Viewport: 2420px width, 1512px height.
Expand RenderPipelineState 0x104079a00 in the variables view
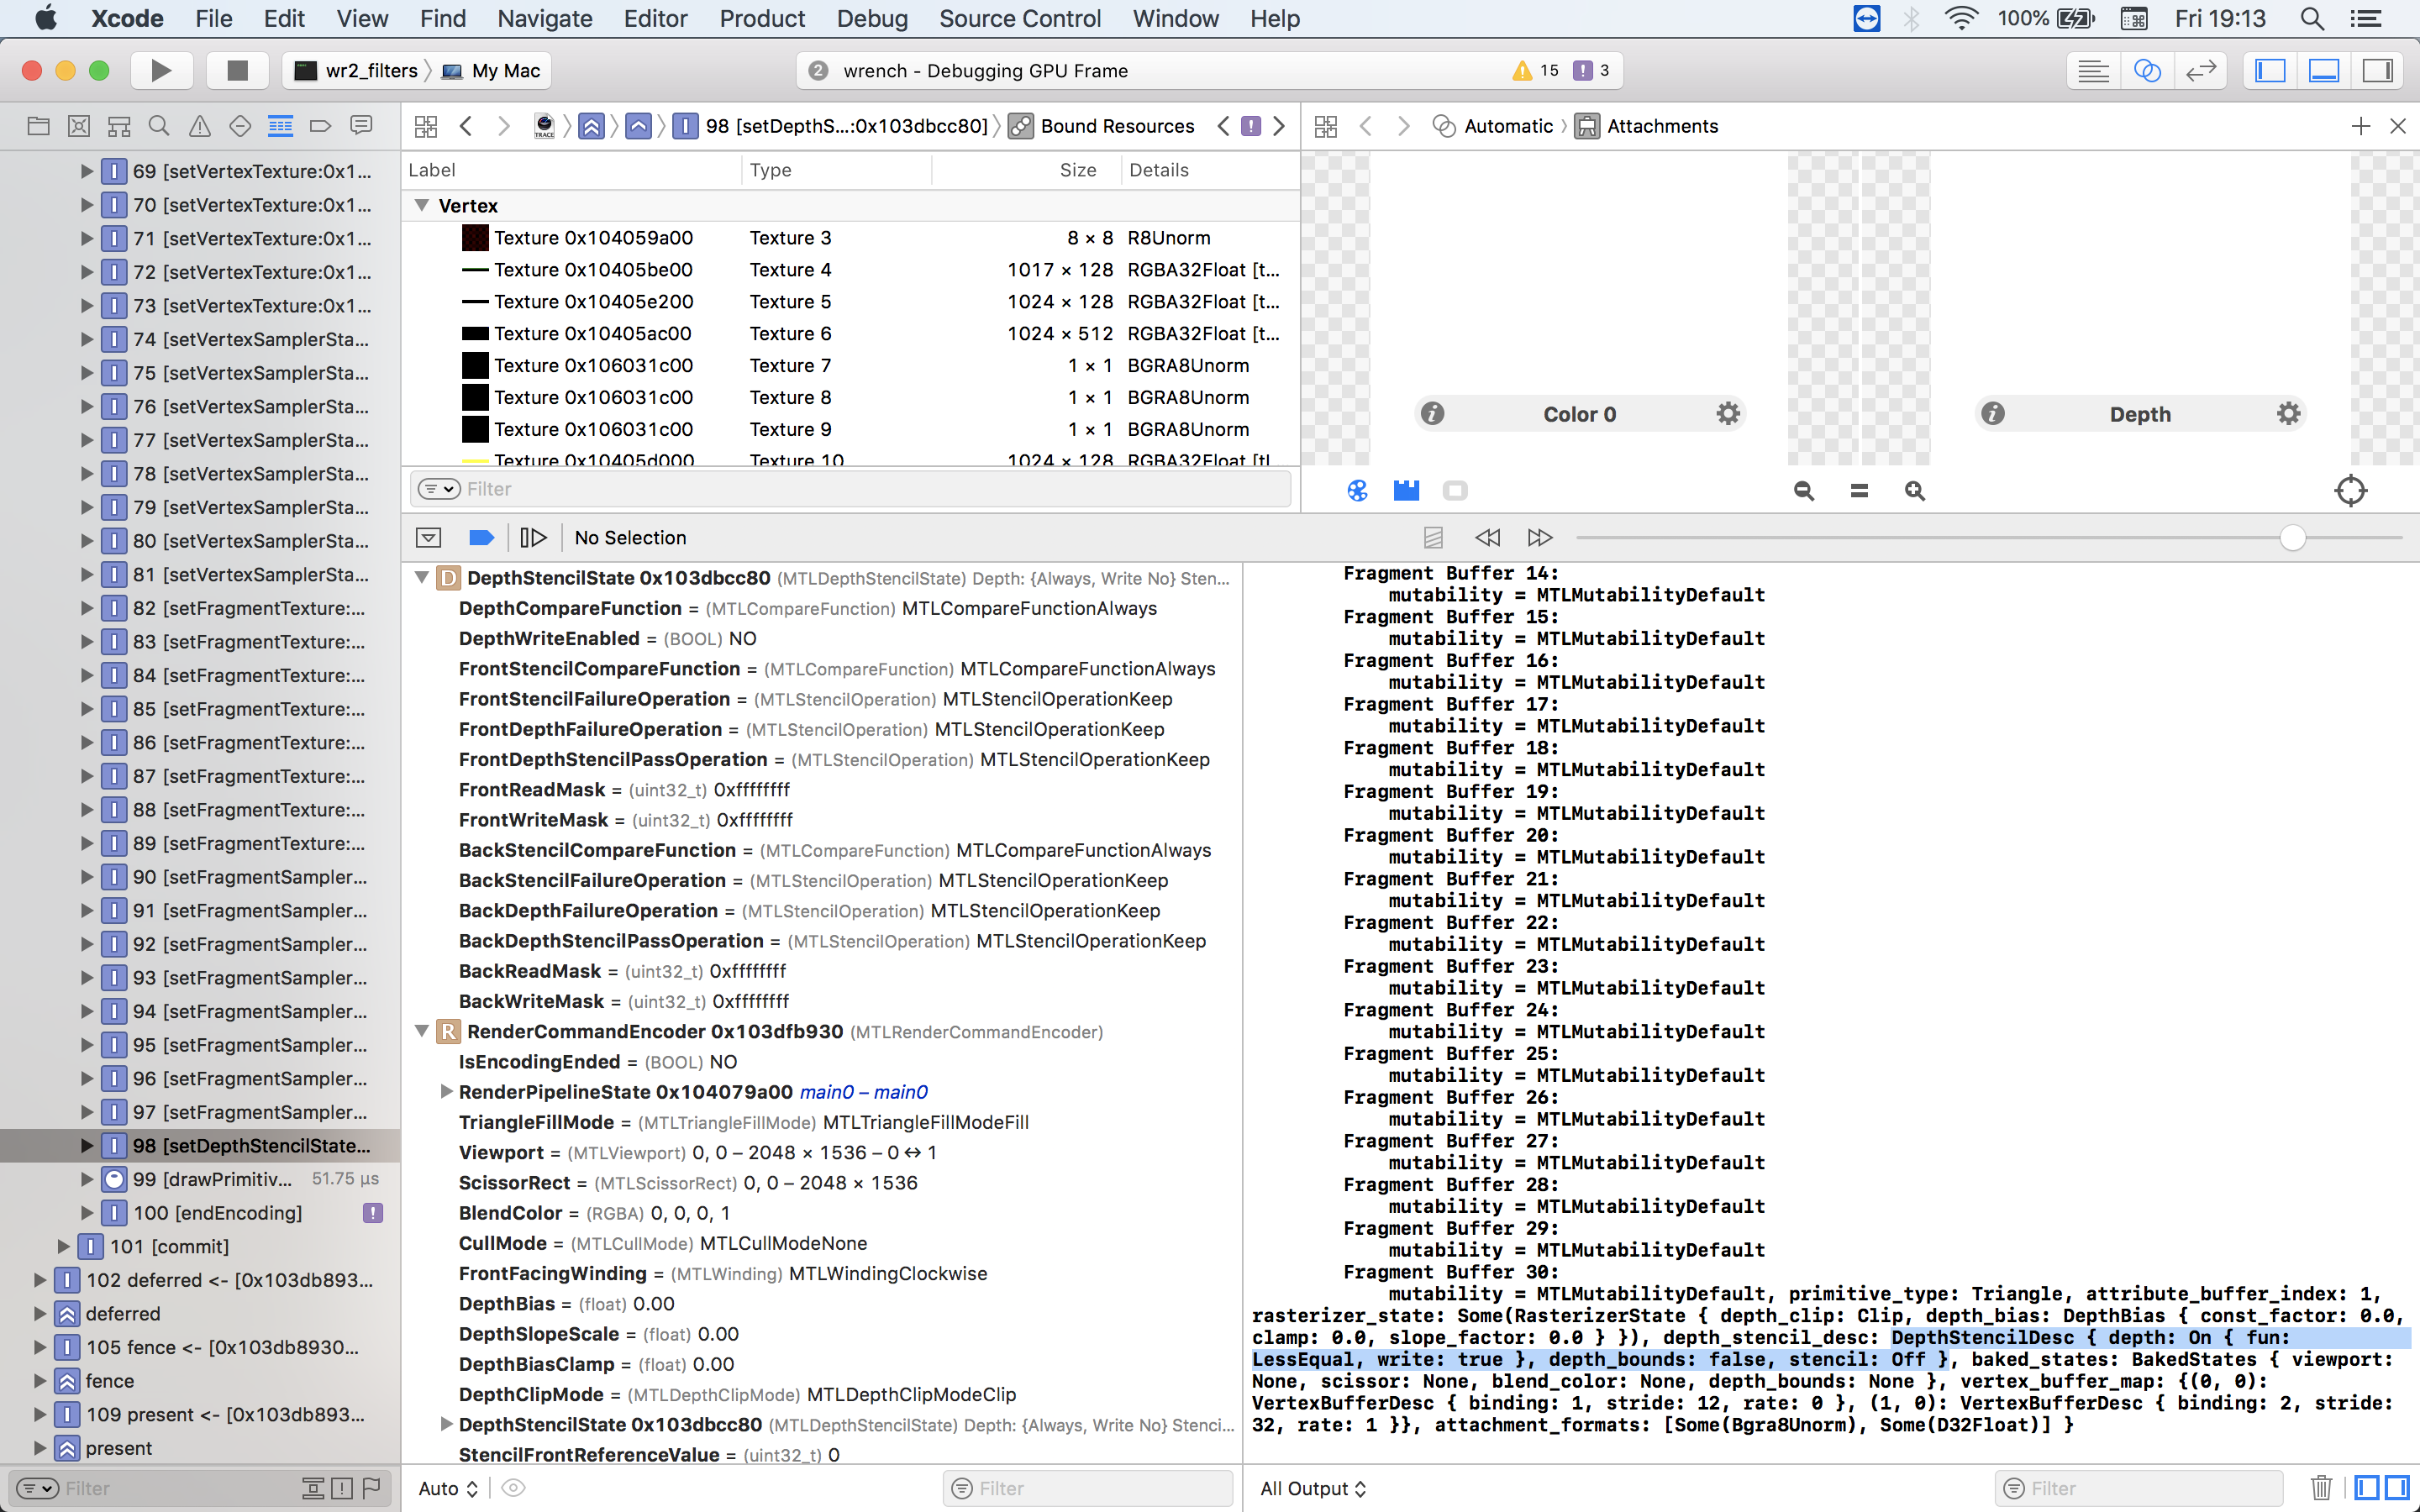tap(446, 1091)
